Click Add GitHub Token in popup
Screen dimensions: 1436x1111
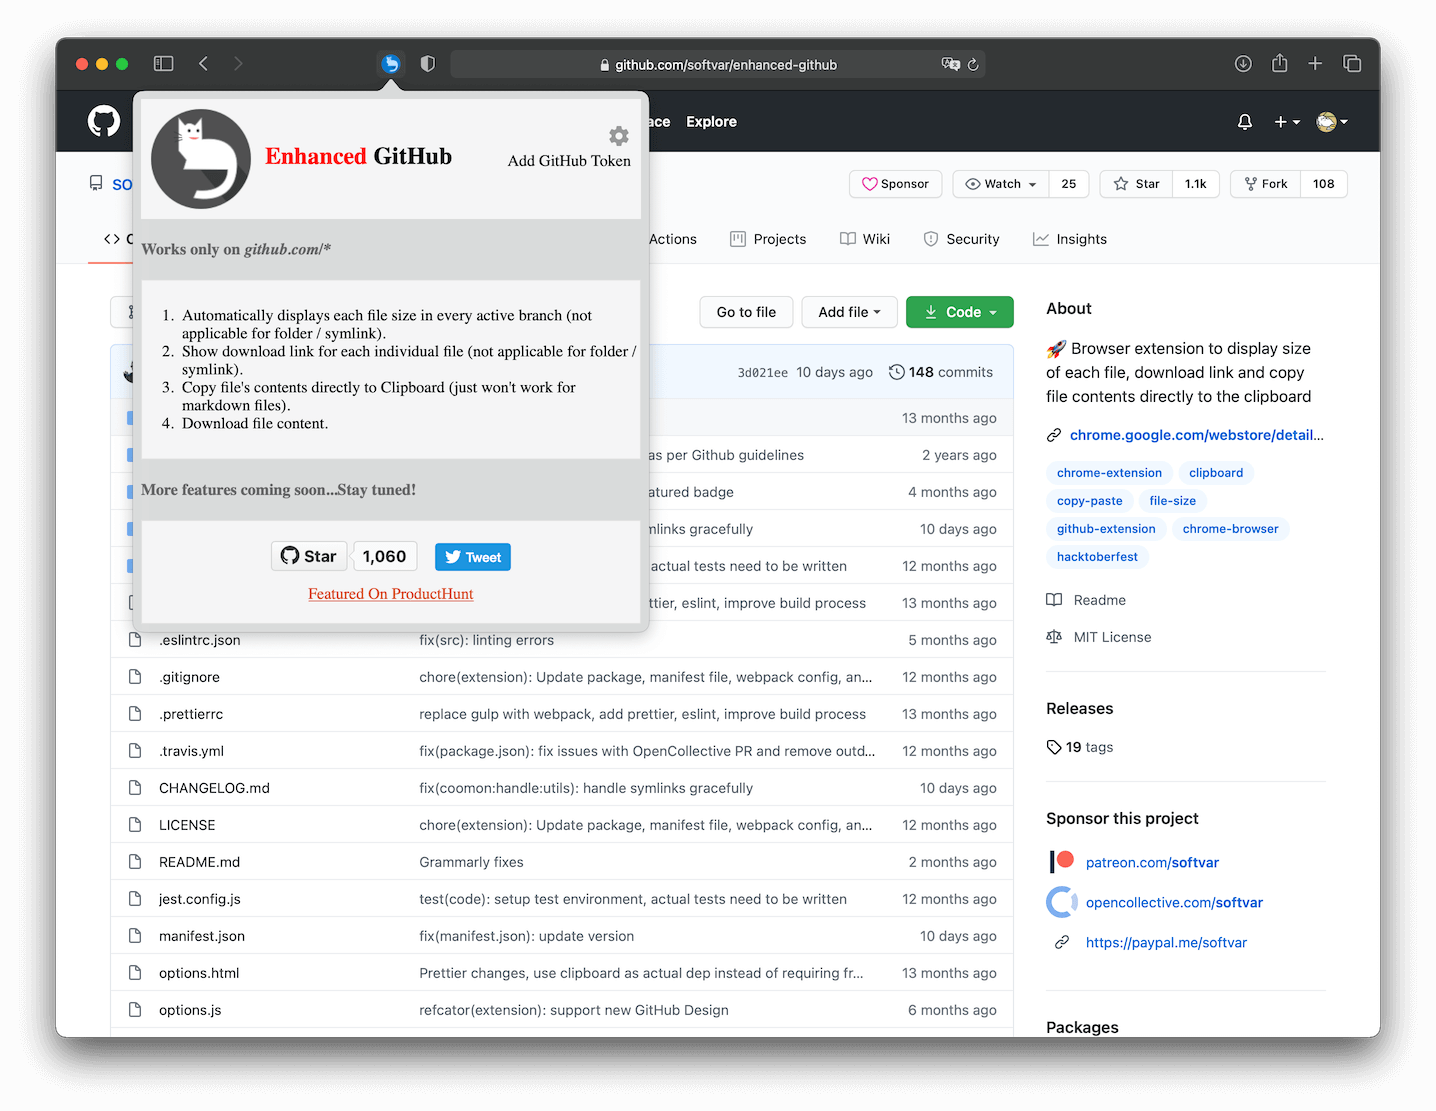click(569, 161)
